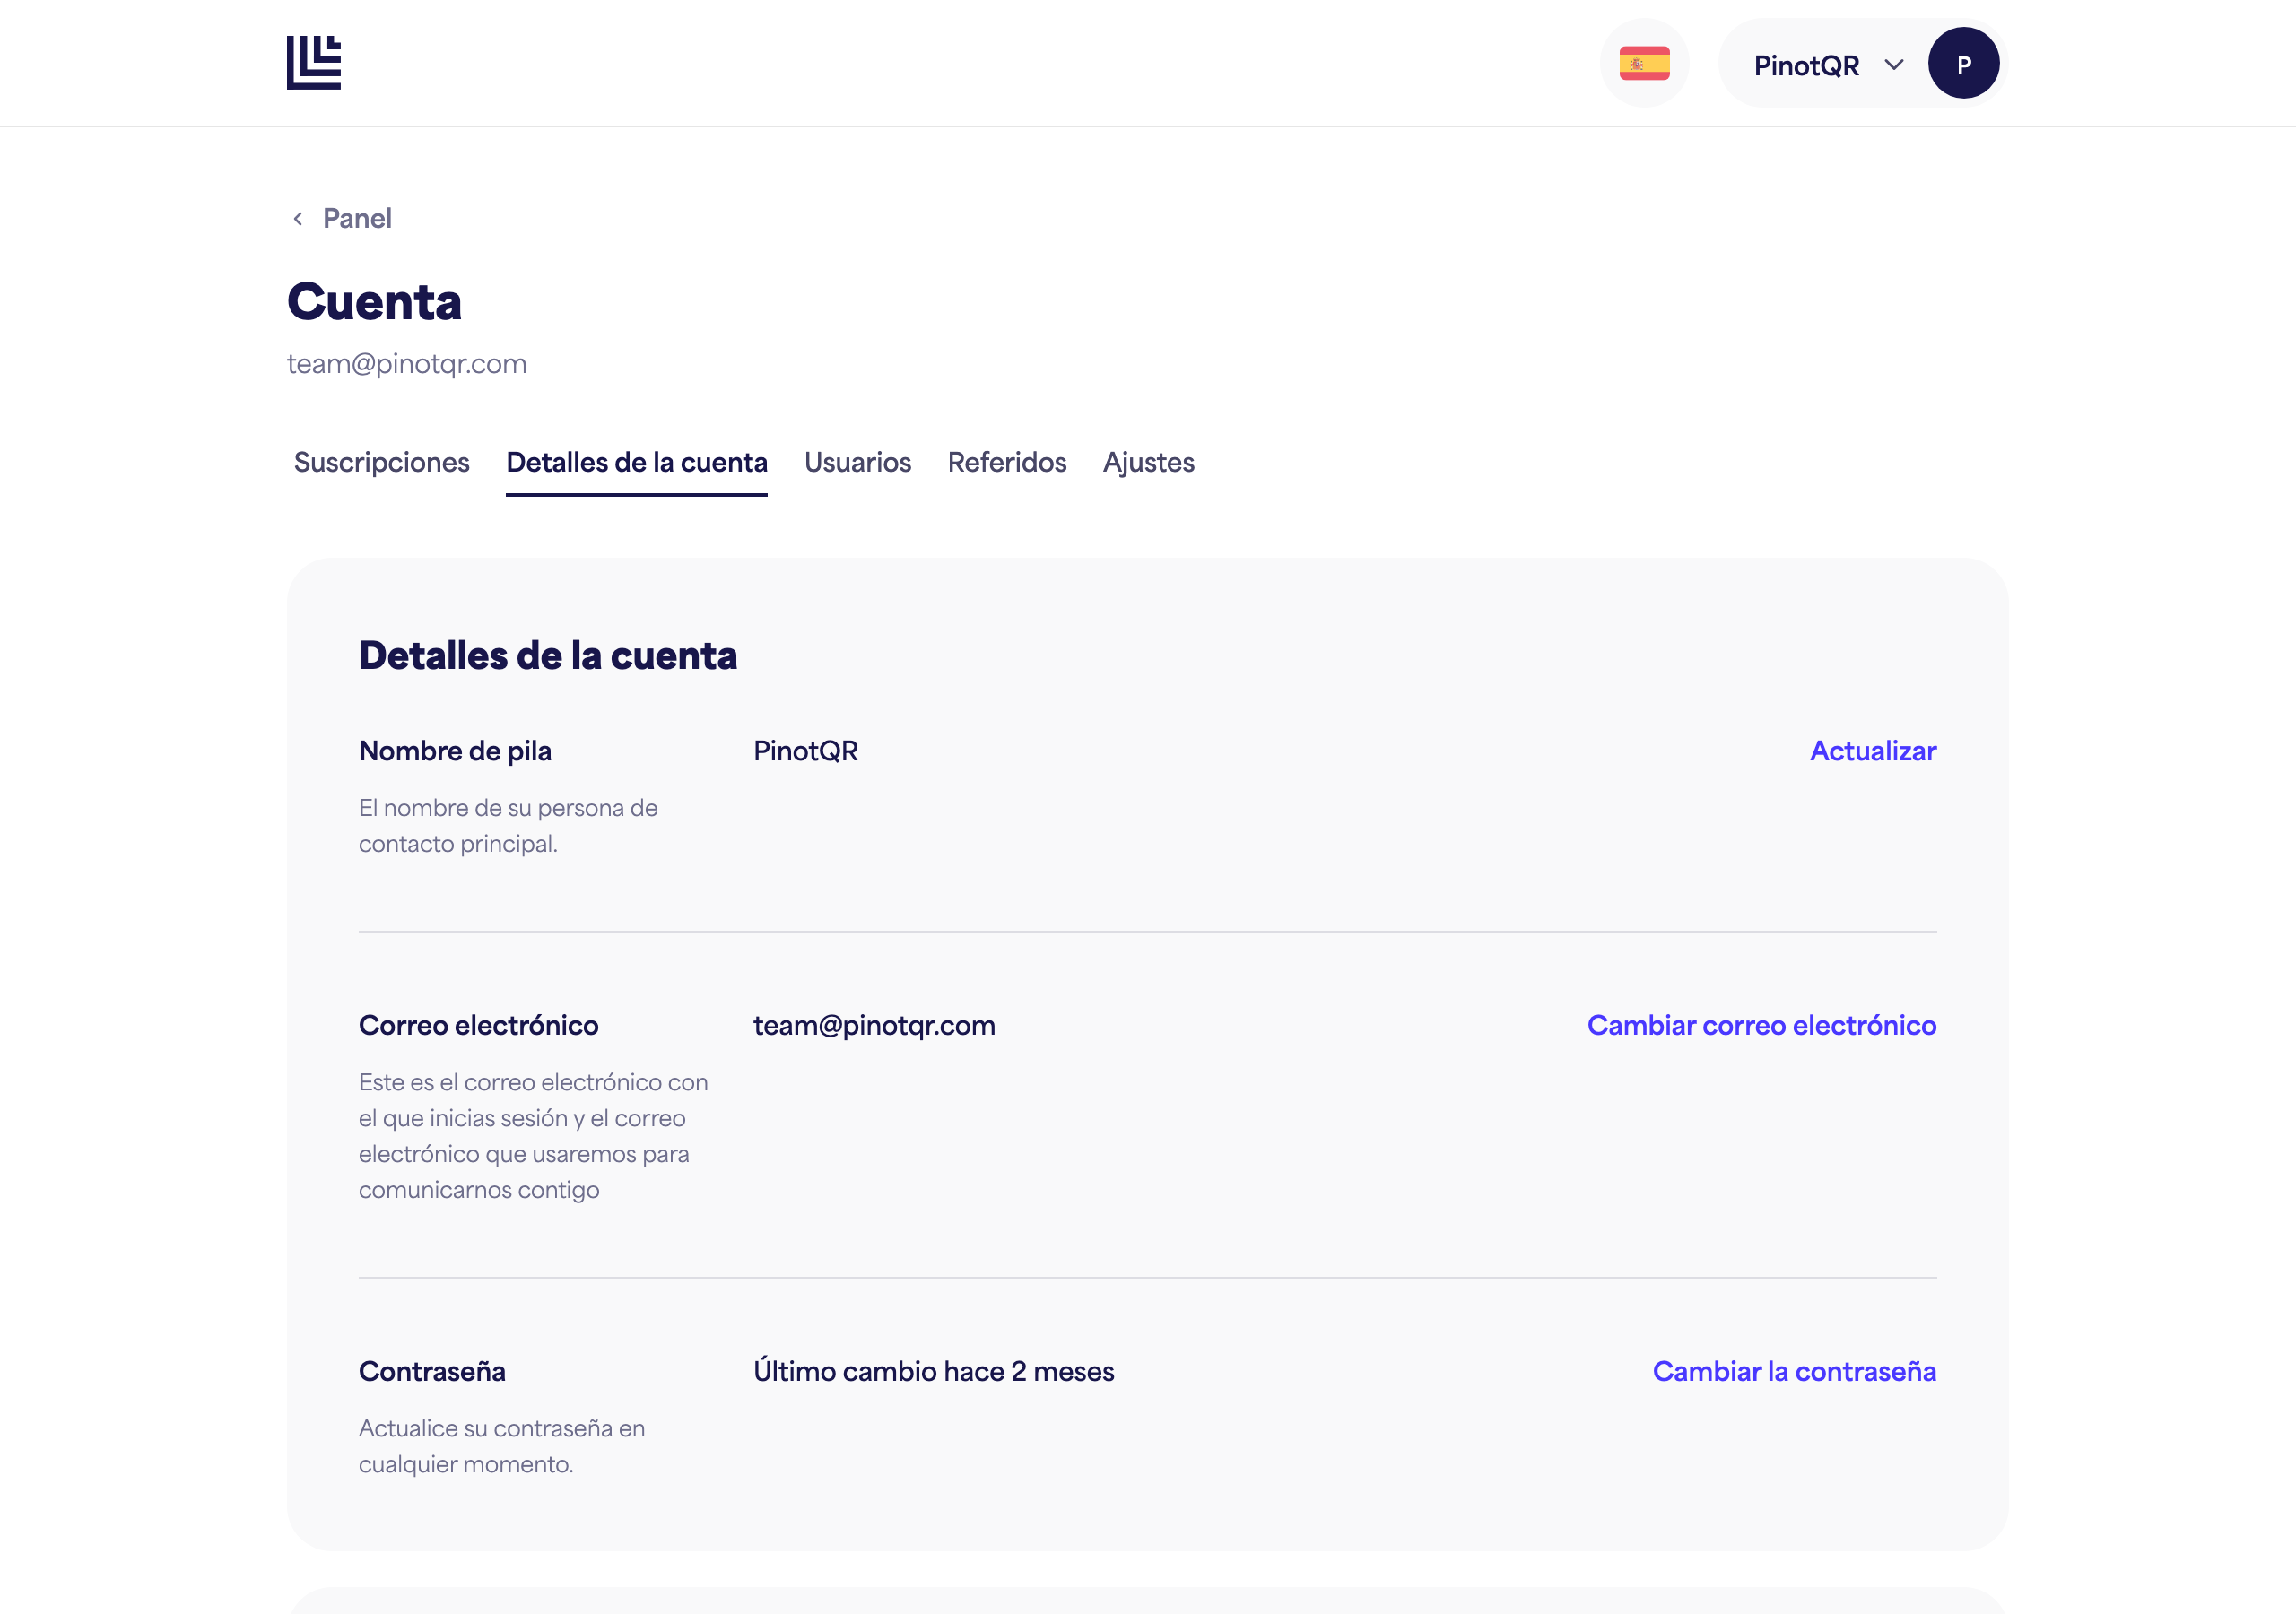The image size is (2296, 1614).
Task: Click the 'Detalles de la cuenta' card heading
Action: pyautogui.click(x=548, y=656)
